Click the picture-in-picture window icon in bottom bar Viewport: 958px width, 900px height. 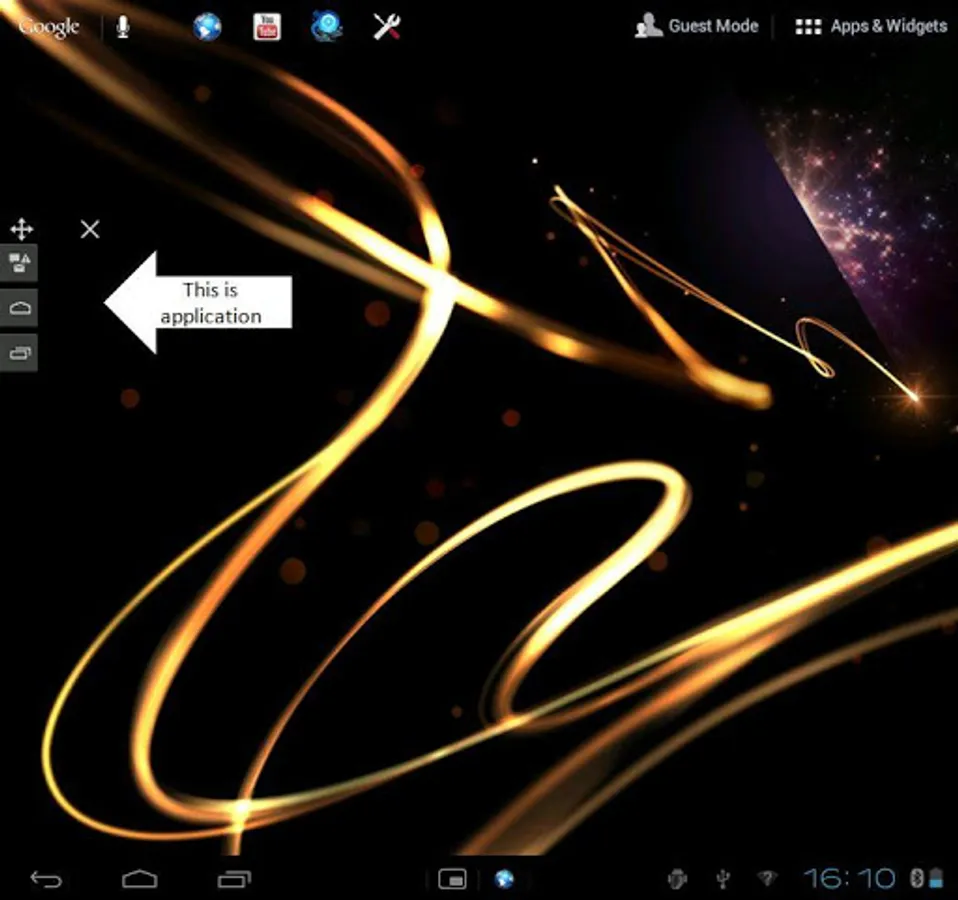tap(453, 879)
